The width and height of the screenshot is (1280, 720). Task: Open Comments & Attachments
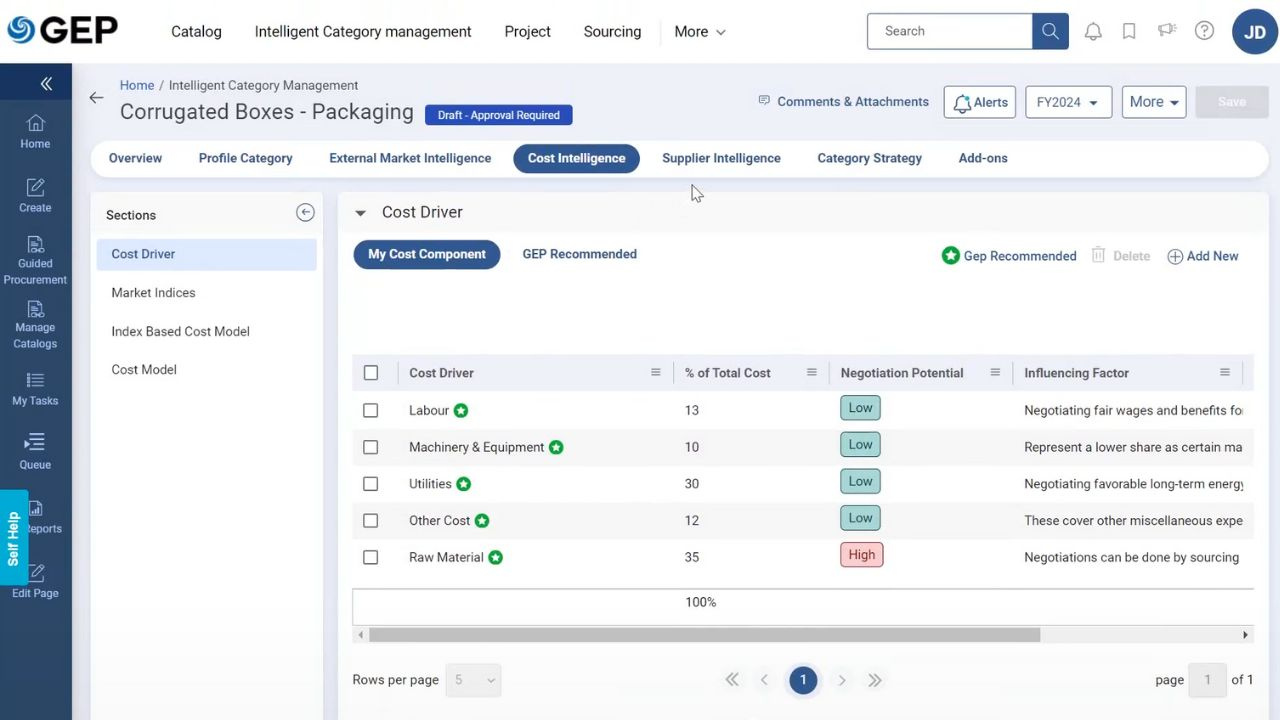(843, 101)
